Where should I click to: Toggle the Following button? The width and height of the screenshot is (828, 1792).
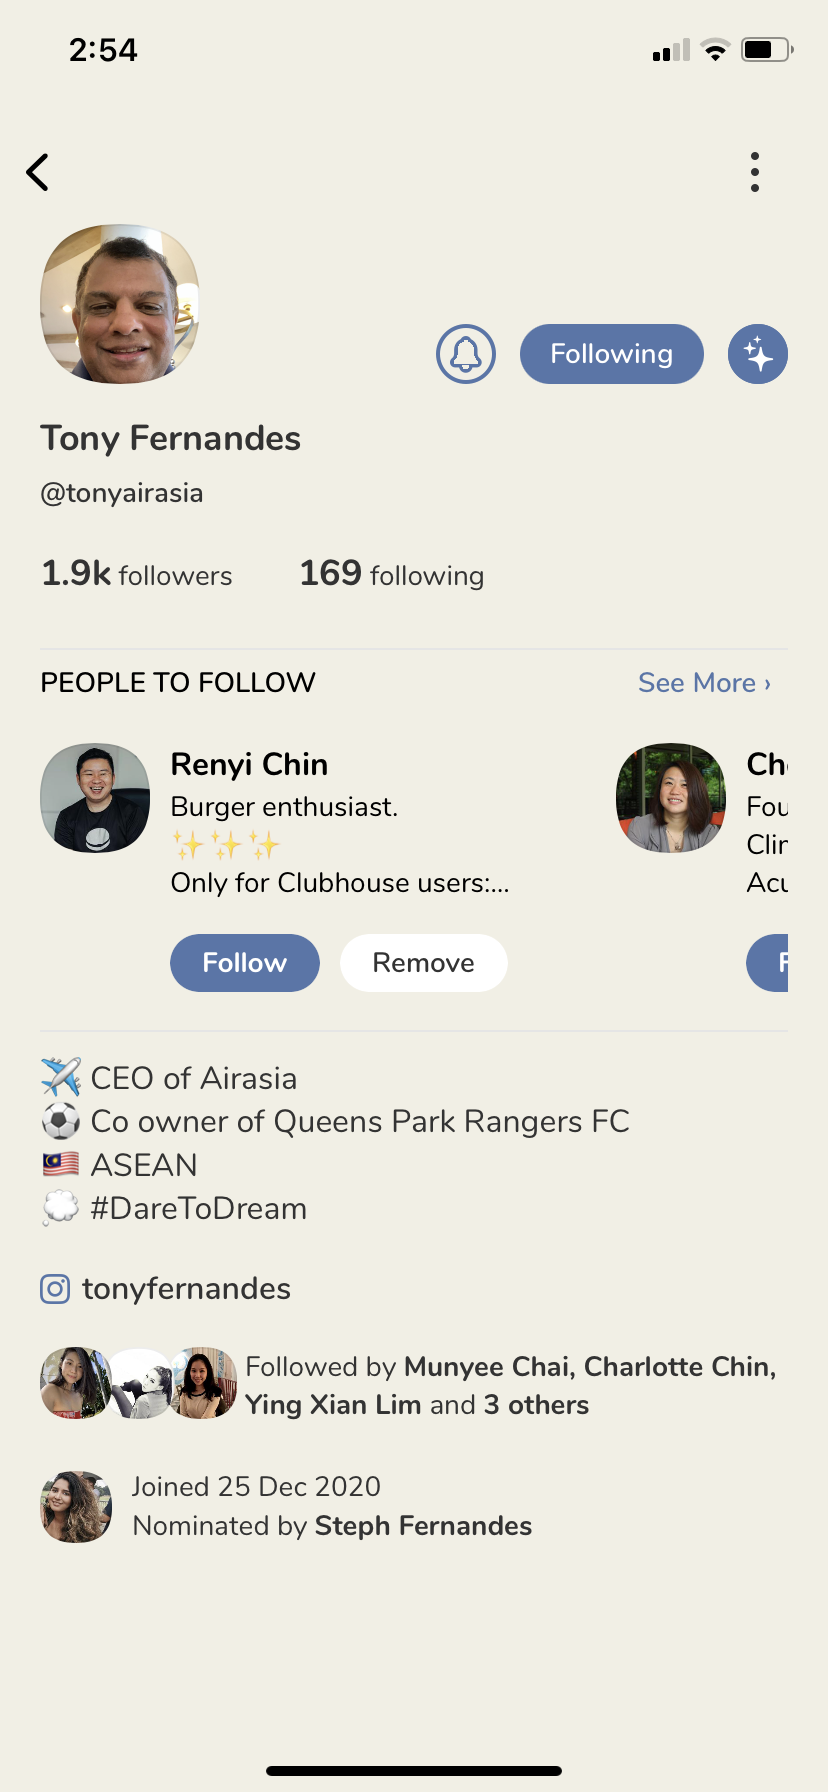611,354
